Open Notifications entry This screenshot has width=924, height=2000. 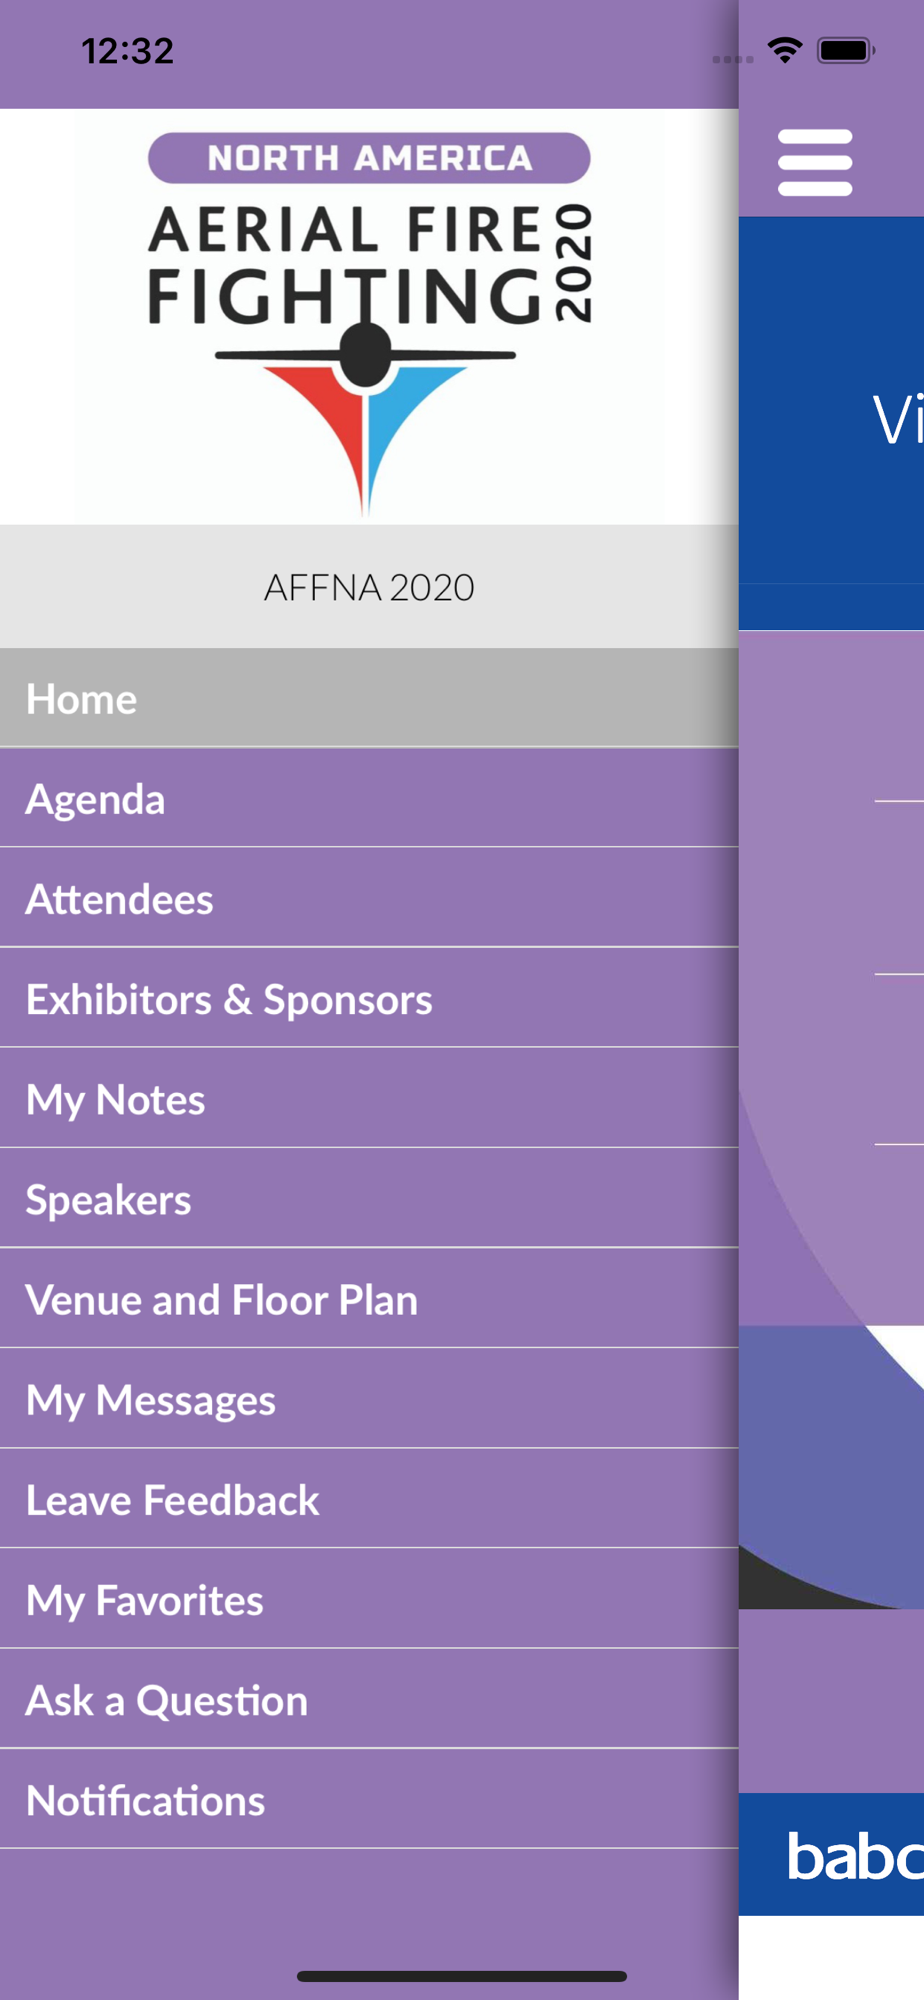369,1798
